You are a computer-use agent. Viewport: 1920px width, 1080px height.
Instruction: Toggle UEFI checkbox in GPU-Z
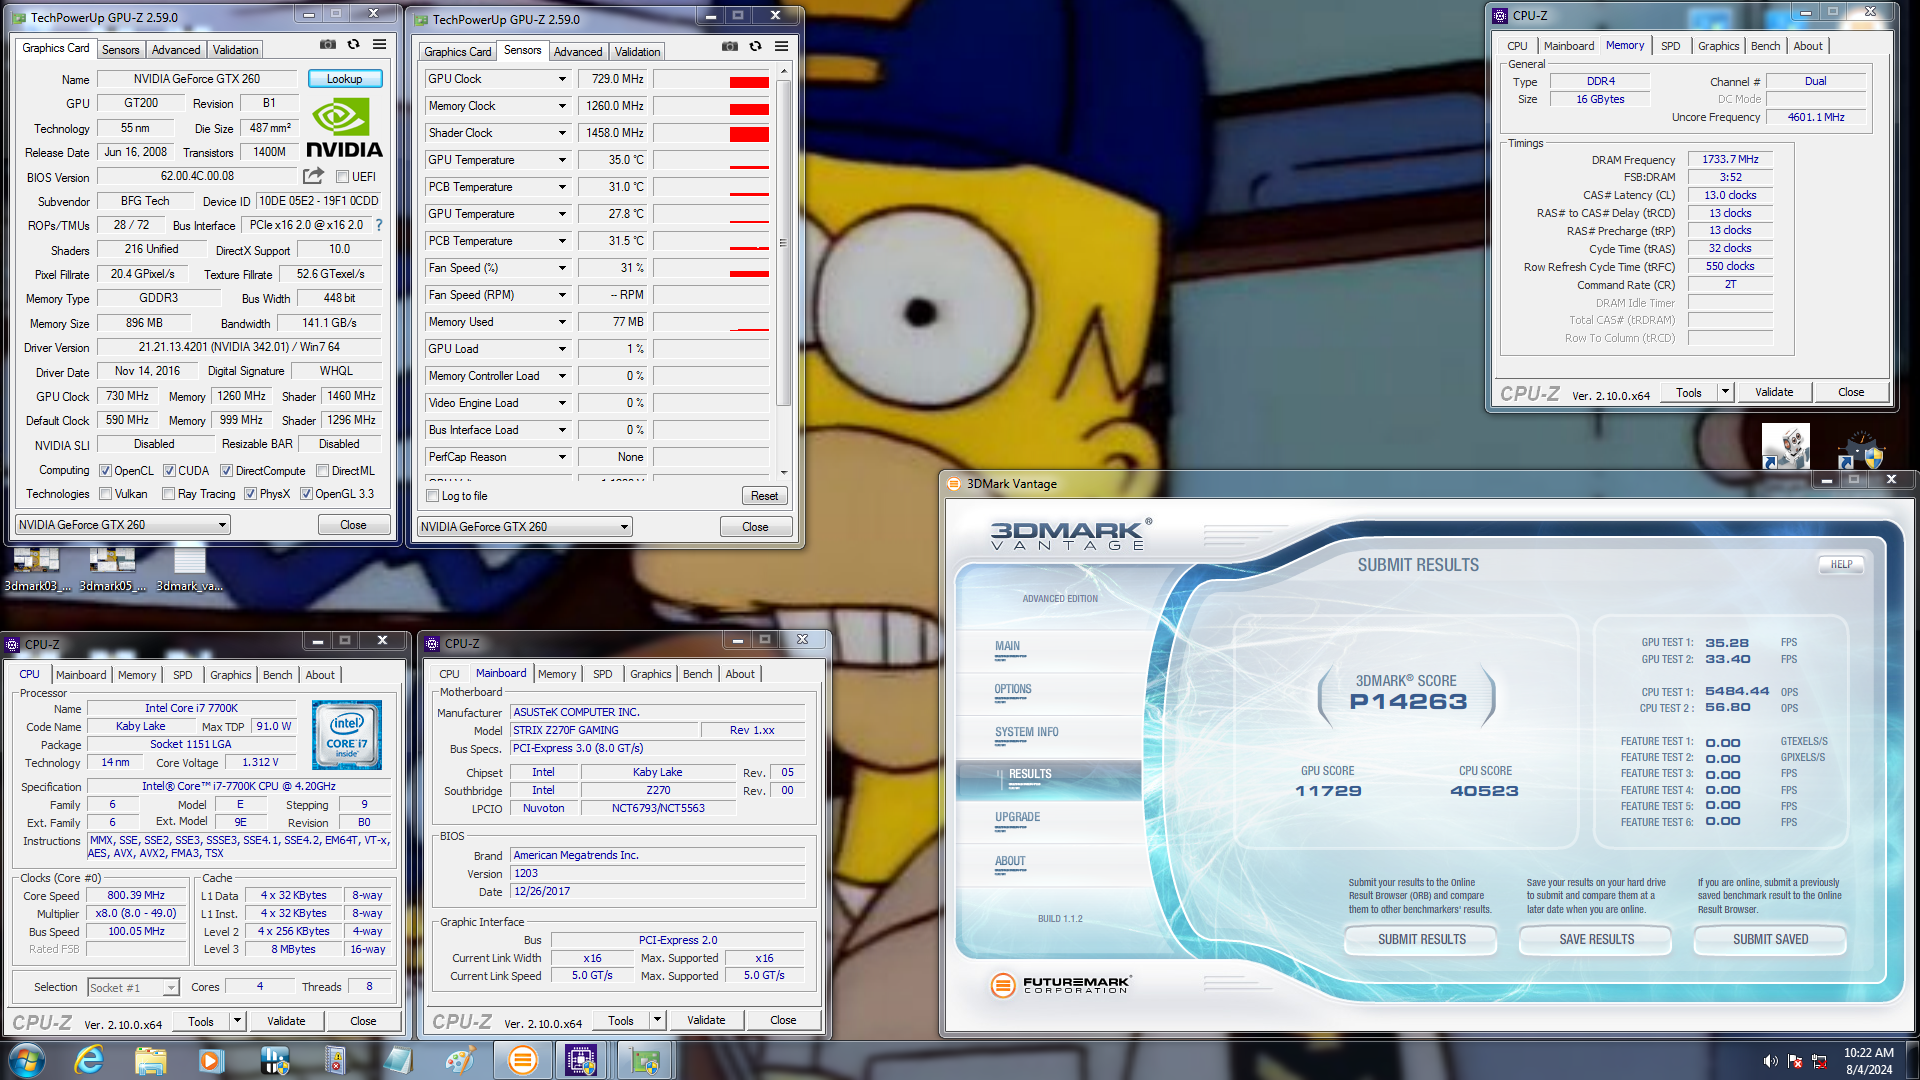[x=342, y=177]
